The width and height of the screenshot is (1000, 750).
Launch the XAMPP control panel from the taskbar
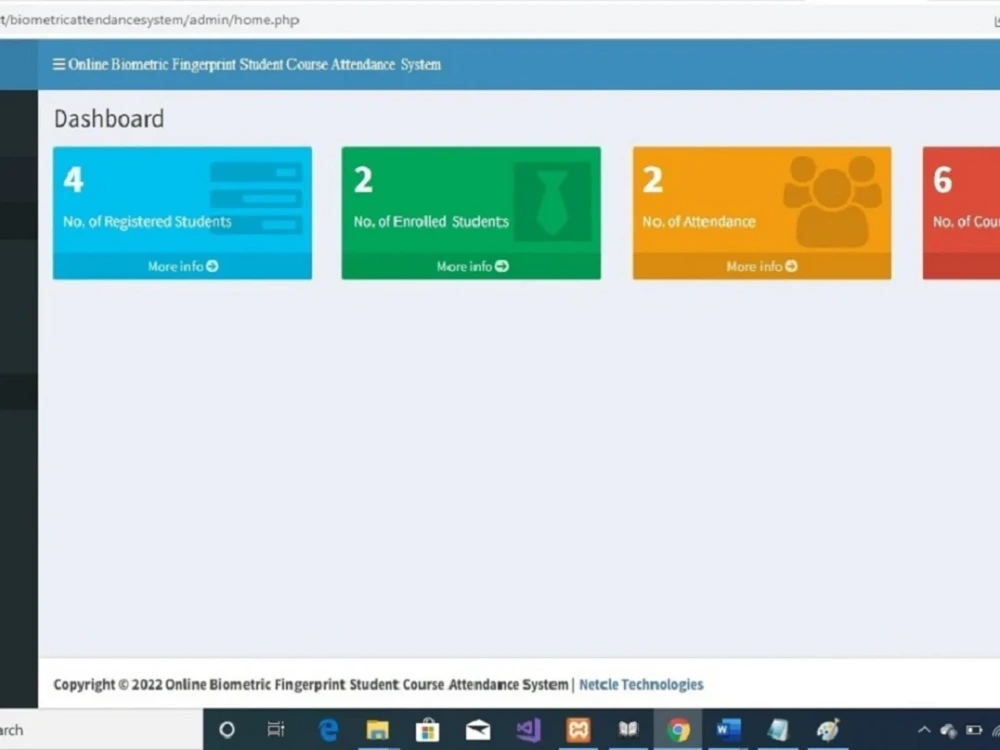coord(578,729)
